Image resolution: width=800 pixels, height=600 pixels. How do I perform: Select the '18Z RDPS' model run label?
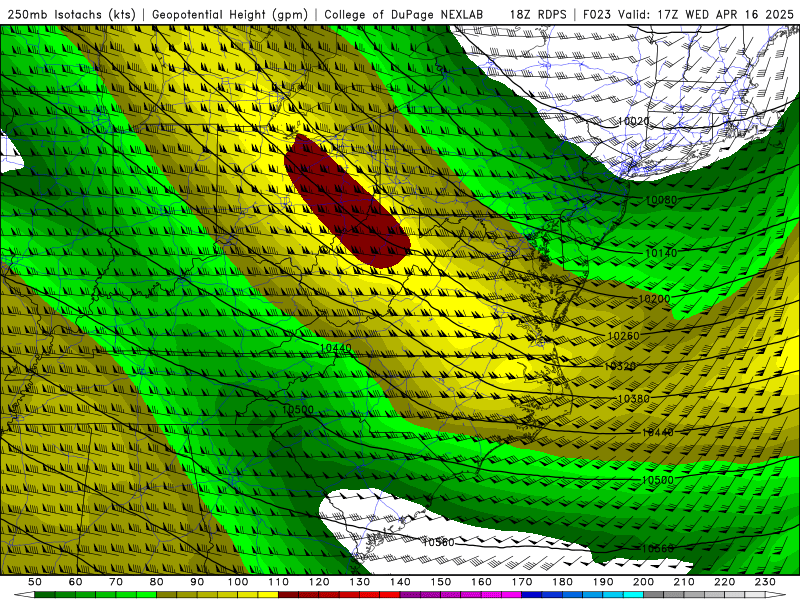click(538, 14)
